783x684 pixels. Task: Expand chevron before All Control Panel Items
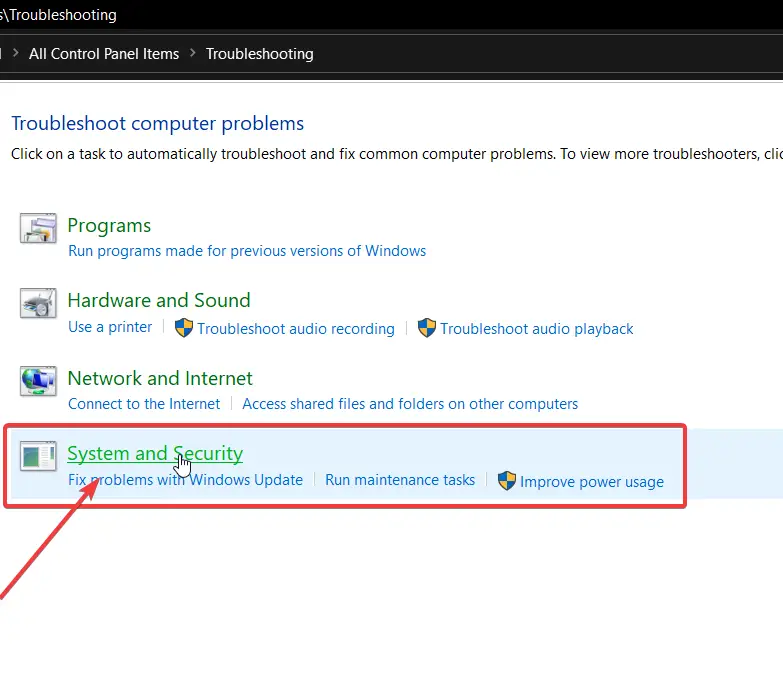click(x=15, y=52)
